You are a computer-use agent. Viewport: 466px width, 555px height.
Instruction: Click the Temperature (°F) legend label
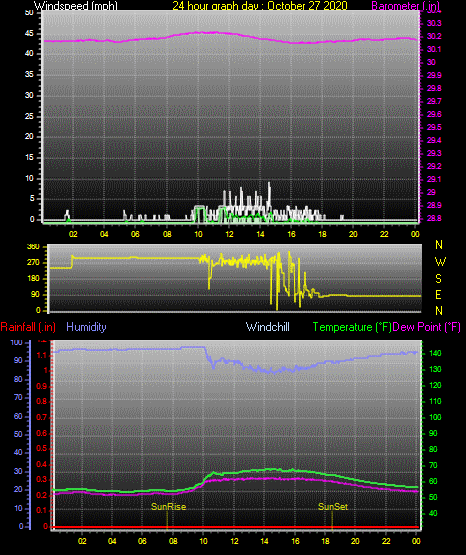[x=352, y=327]
